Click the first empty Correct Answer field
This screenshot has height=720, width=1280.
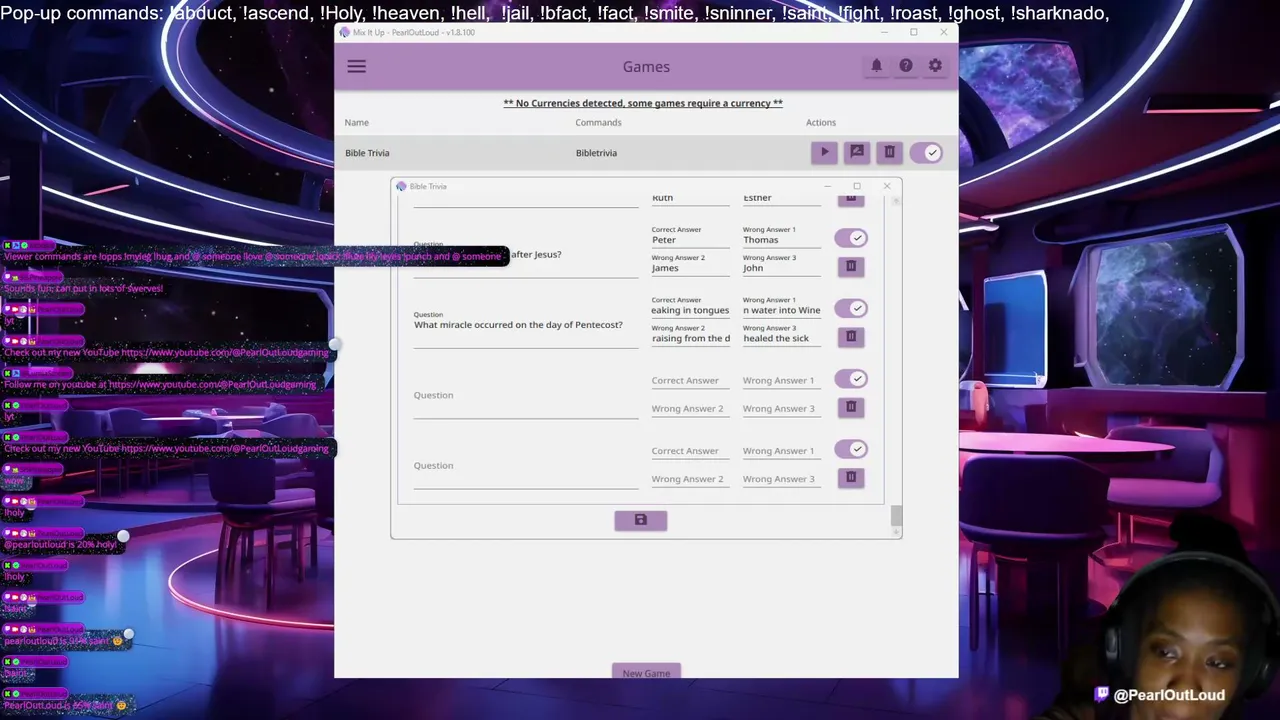coord(690,381)
